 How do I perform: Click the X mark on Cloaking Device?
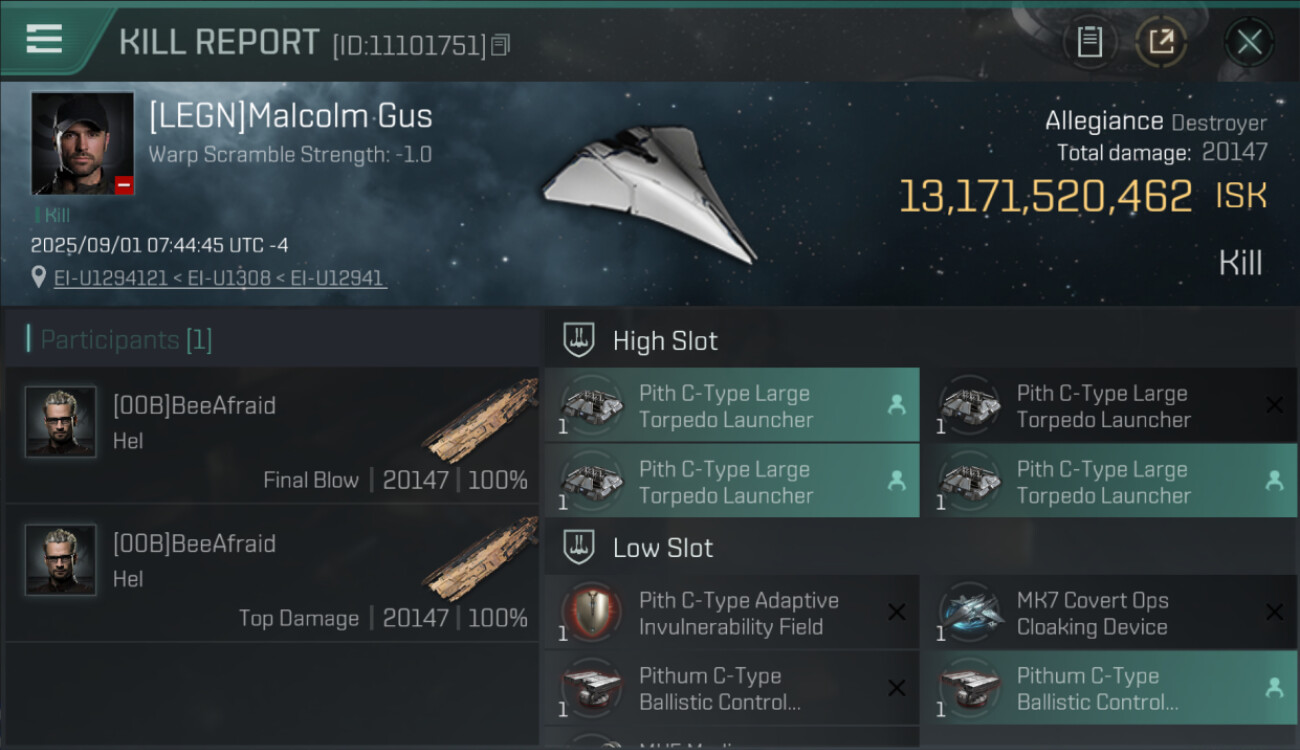tap(1274, 612)
